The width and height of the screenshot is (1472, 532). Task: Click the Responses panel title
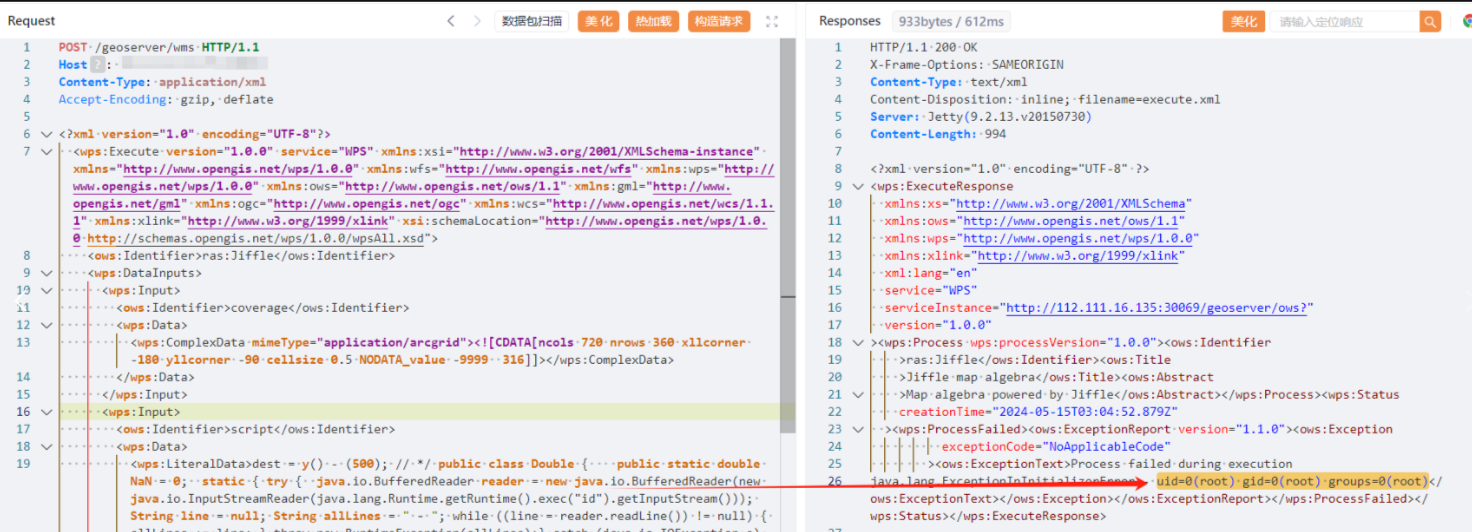point(850,21)
